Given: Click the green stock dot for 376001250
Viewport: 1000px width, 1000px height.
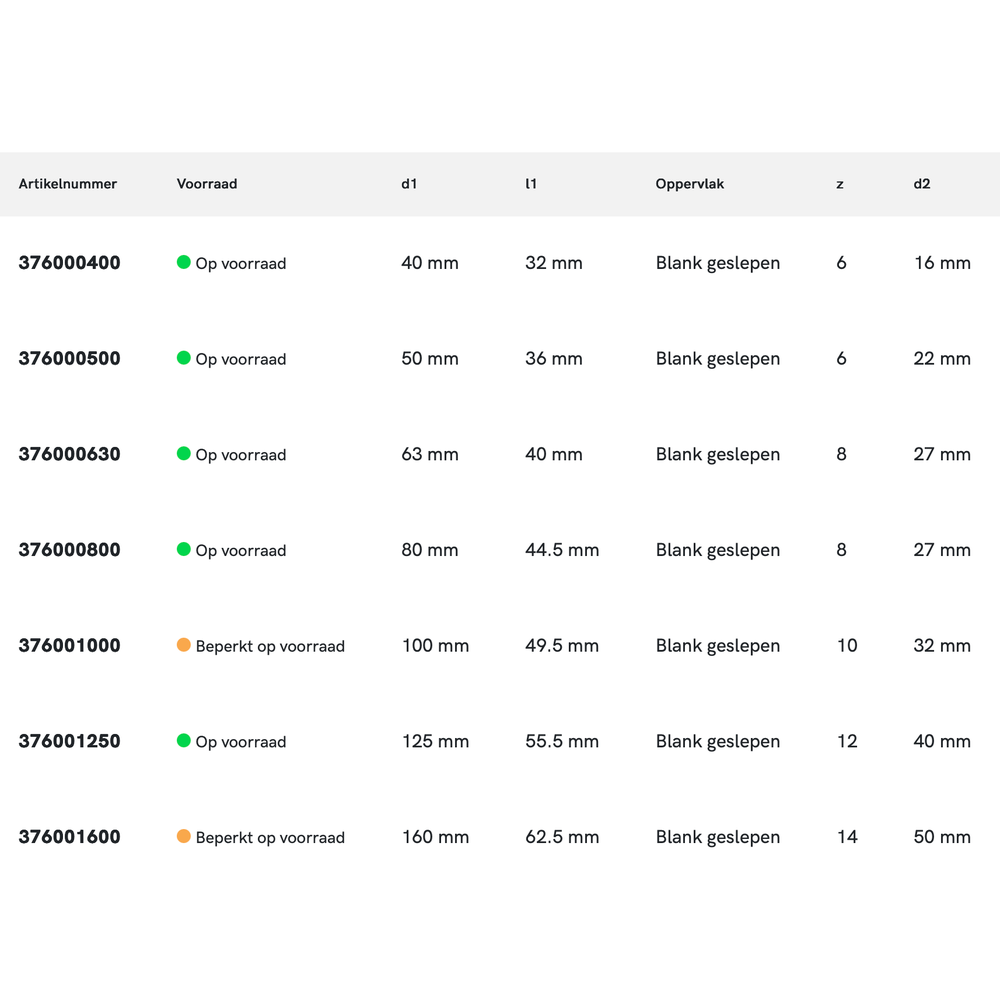Looking at the screenshot, I should point(184,741).
